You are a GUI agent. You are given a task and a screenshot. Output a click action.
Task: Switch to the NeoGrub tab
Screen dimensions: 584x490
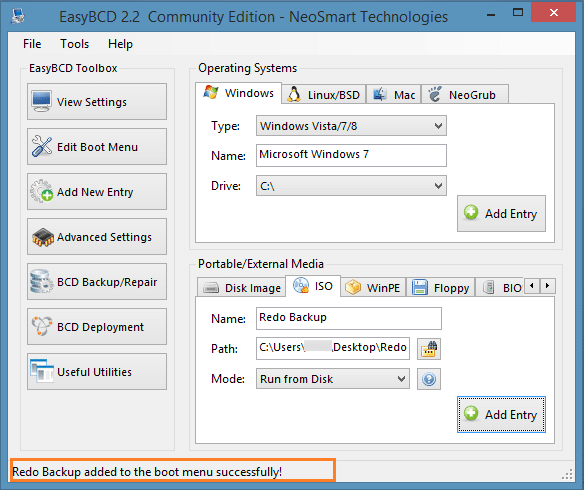465,95
